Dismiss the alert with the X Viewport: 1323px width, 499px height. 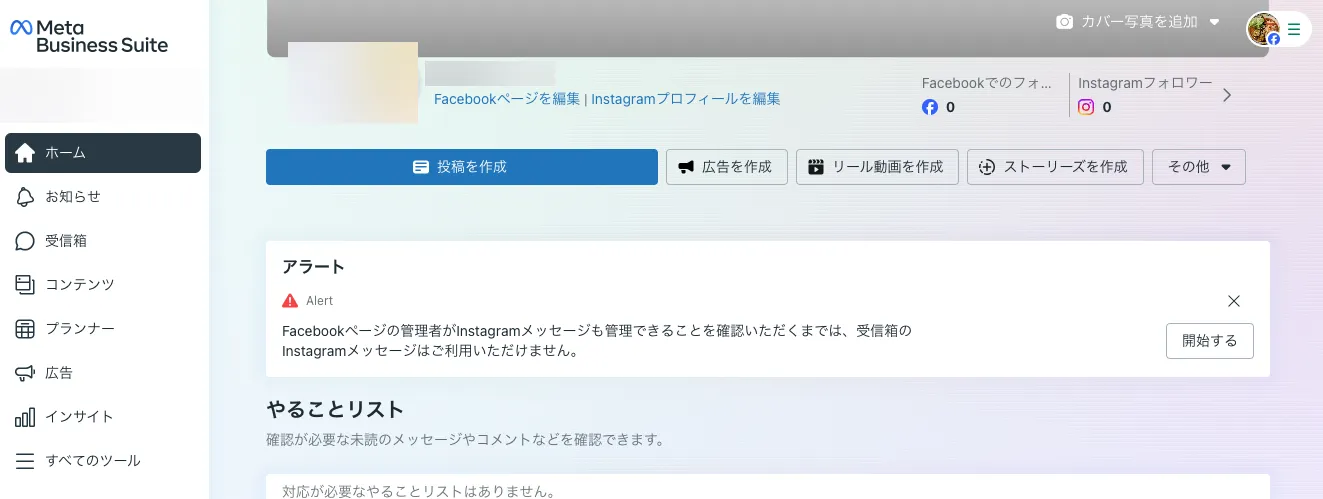[x=1234, y=301]
